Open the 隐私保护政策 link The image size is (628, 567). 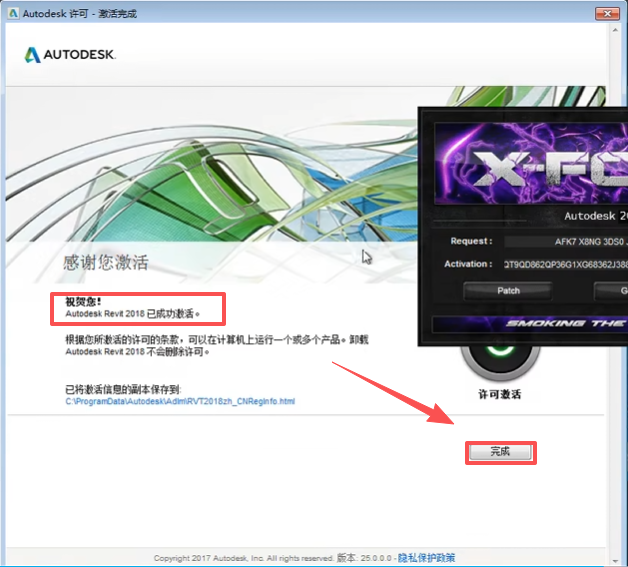[426, 558]
